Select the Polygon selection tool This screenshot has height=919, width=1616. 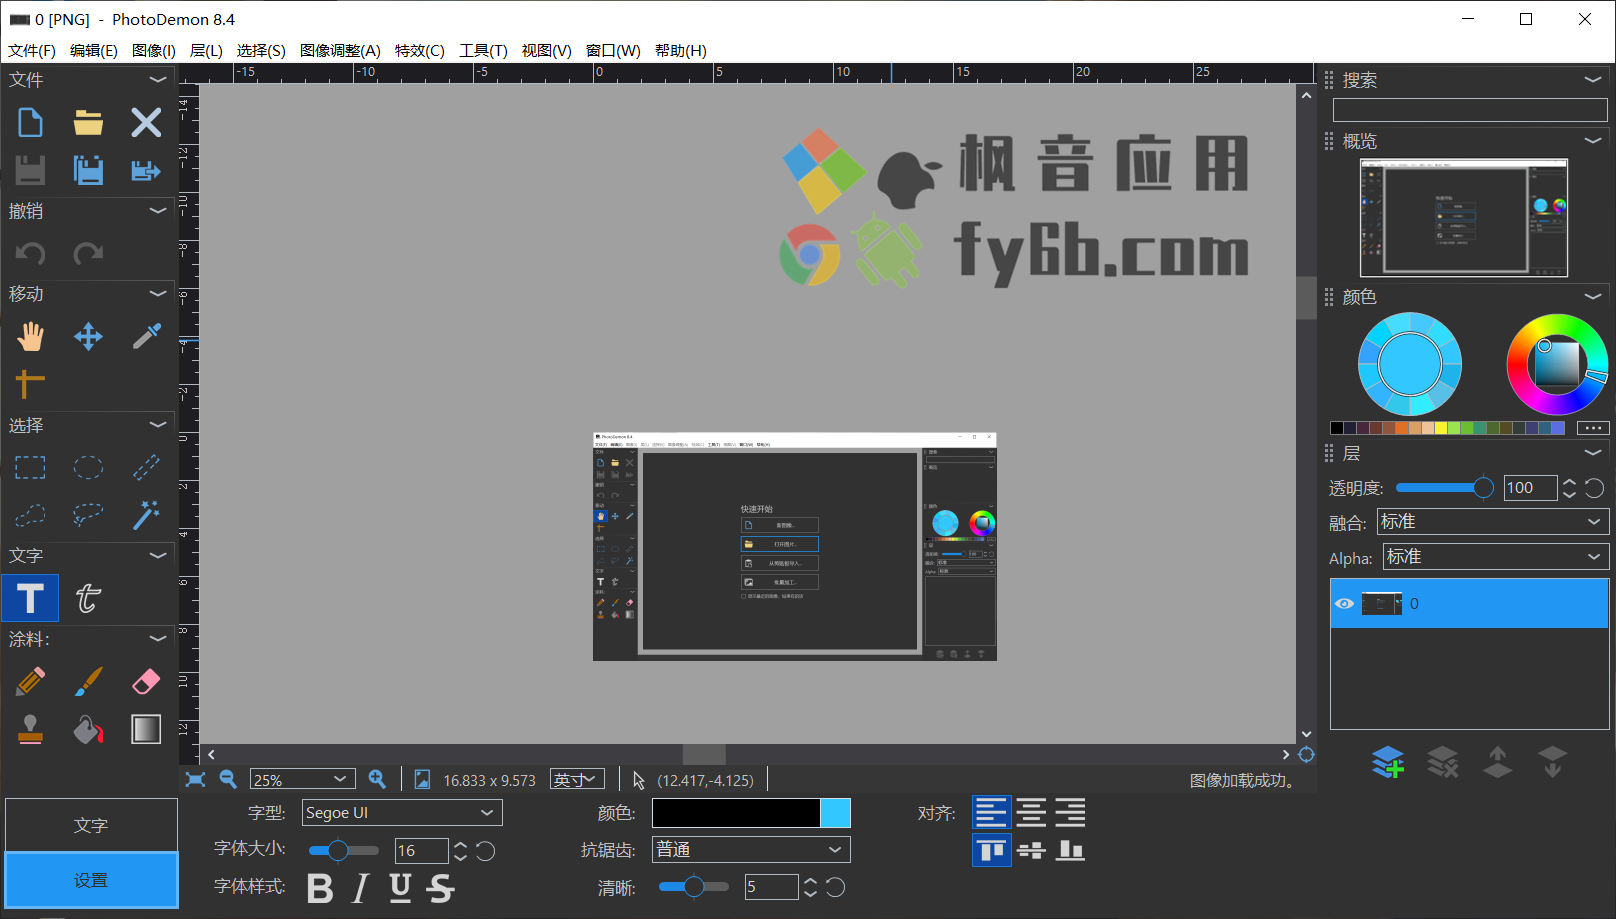(x=30, y=515)
